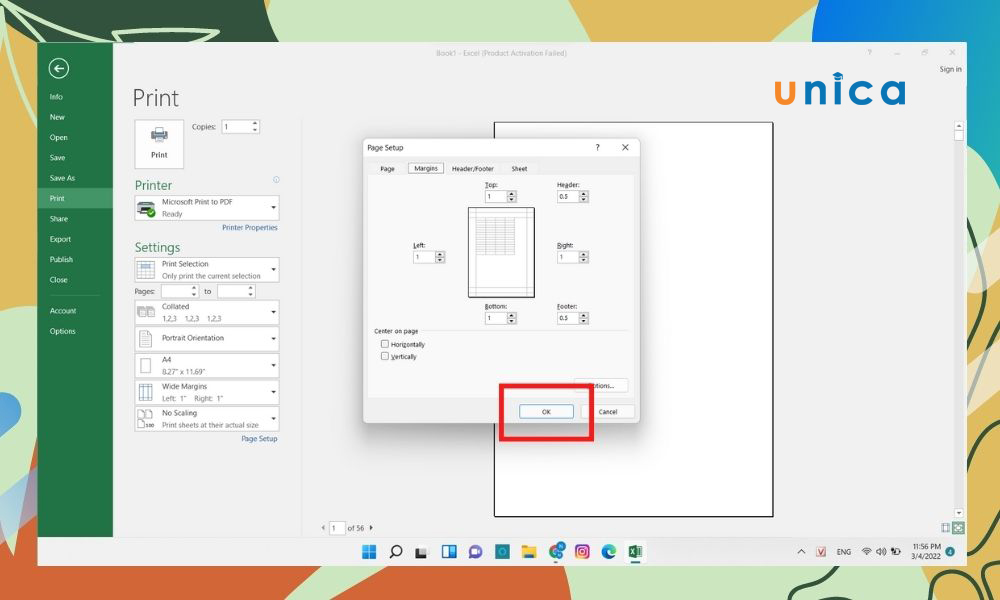Click the preview vertical scrollbar up arrow
This screenshot has height=600, width=1000.
959,126
